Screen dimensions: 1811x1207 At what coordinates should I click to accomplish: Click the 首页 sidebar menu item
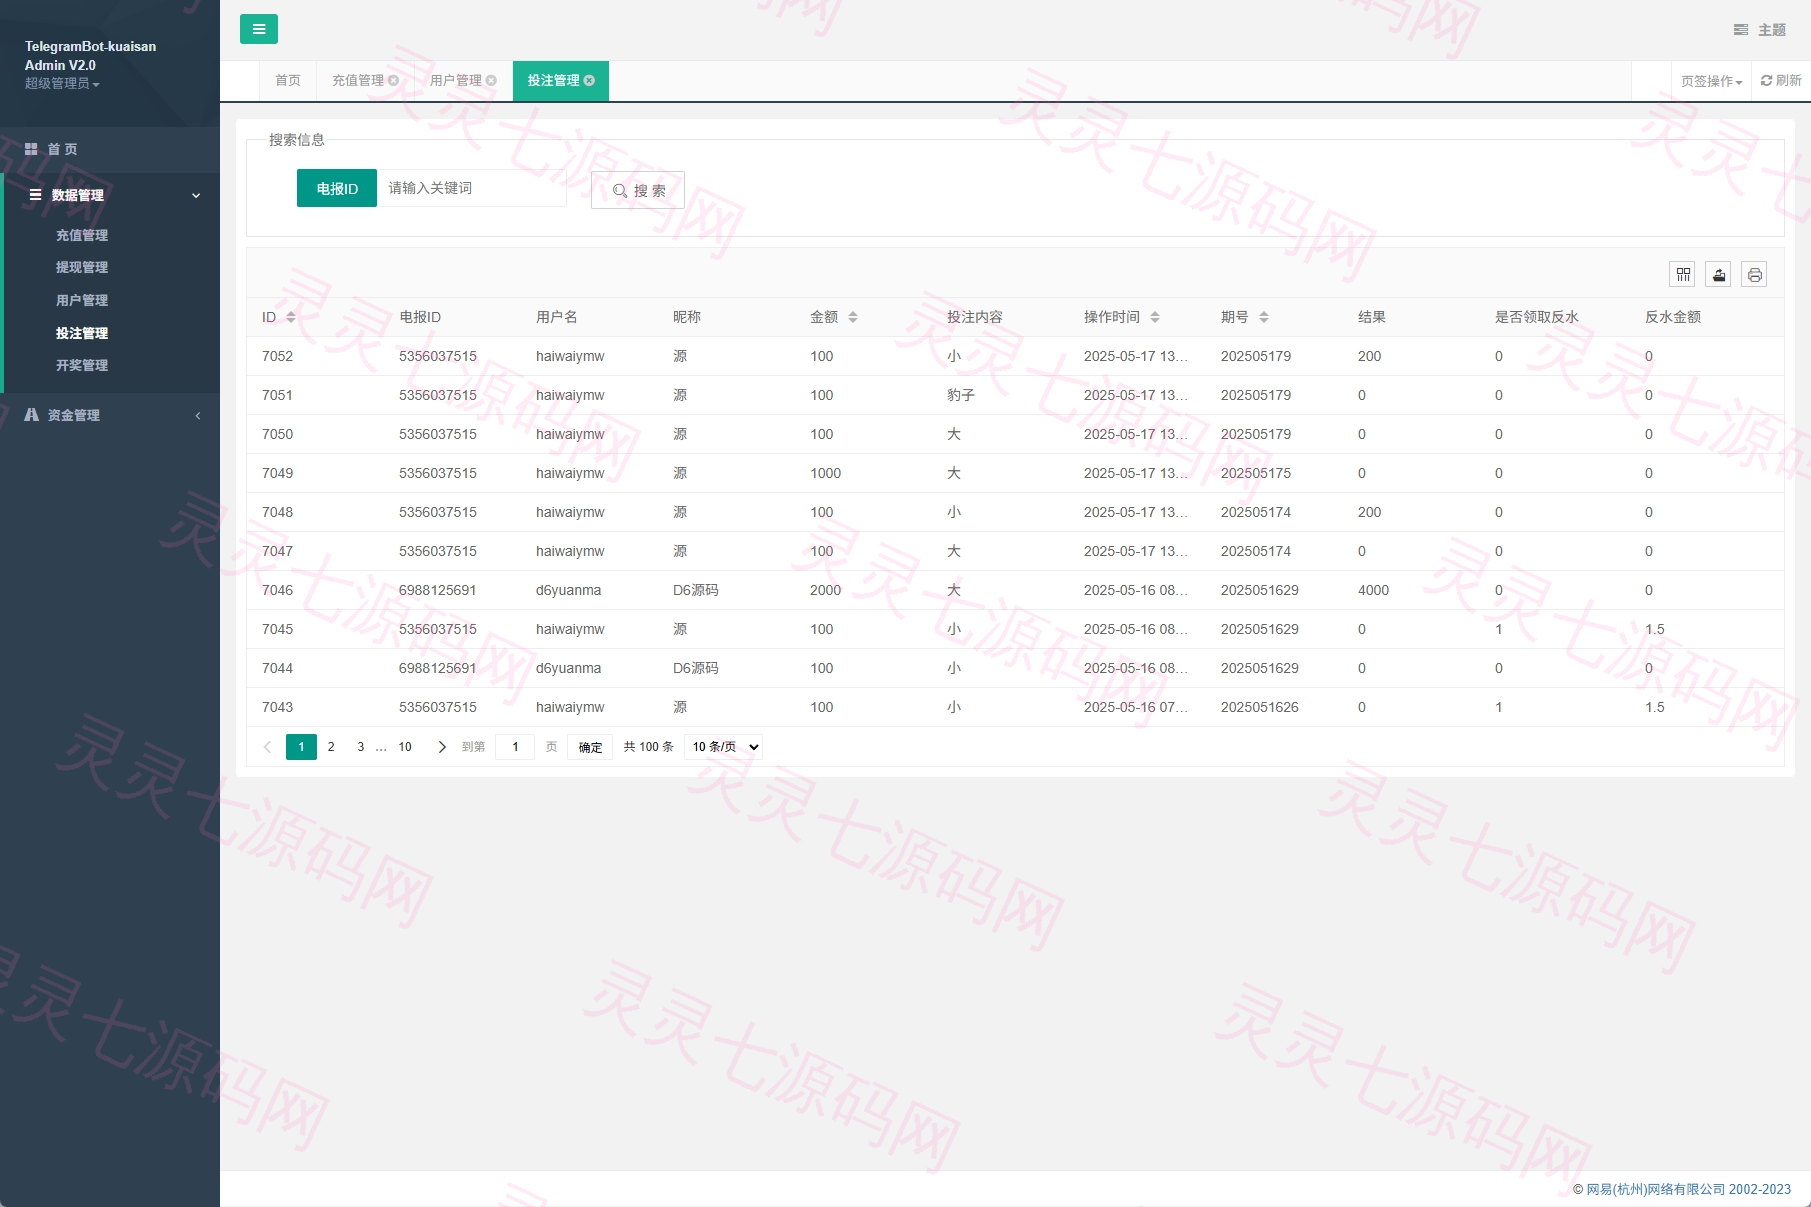(x=110, y=149)
